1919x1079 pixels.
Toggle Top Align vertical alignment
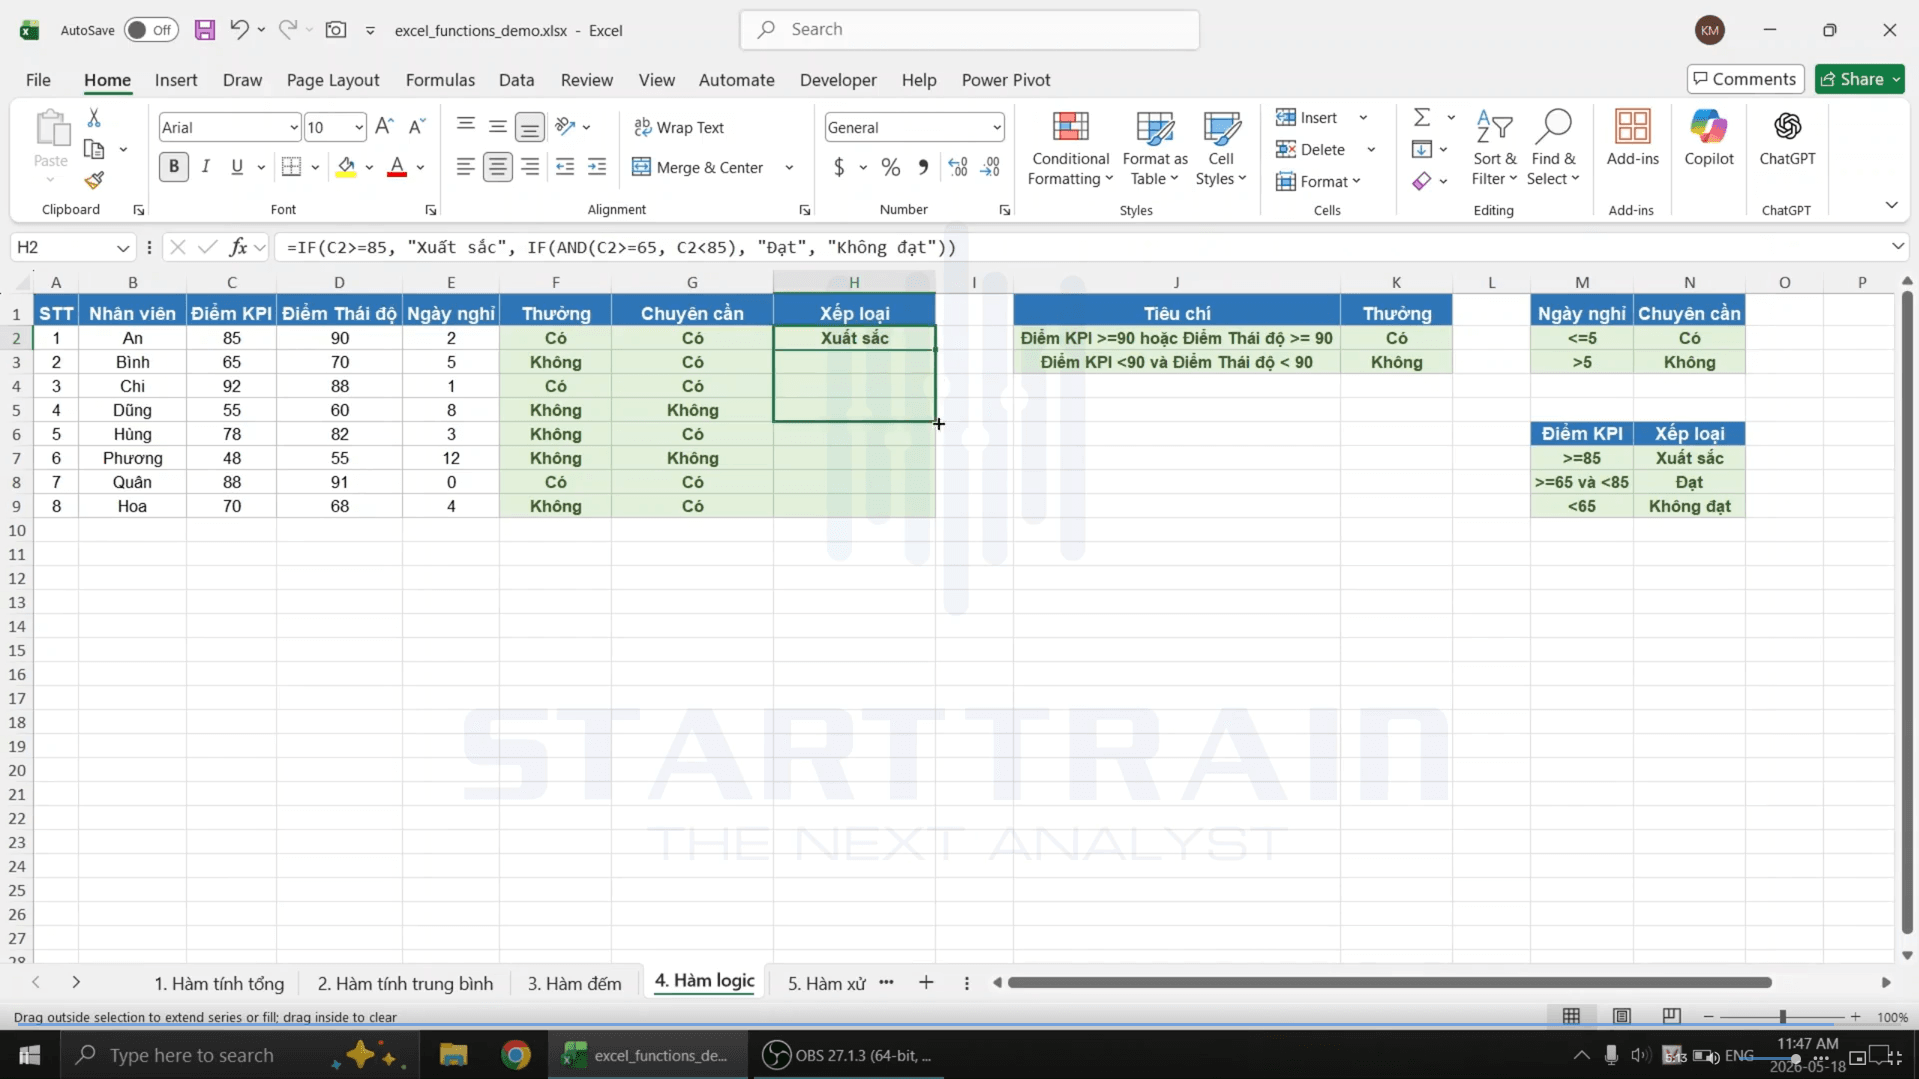click(465, 126)
